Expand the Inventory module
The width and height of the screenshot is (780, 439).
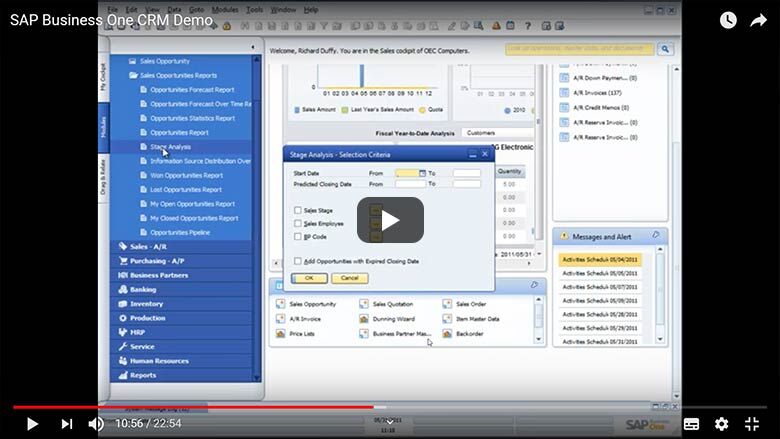pyautogui.click(x=146, y=304)
